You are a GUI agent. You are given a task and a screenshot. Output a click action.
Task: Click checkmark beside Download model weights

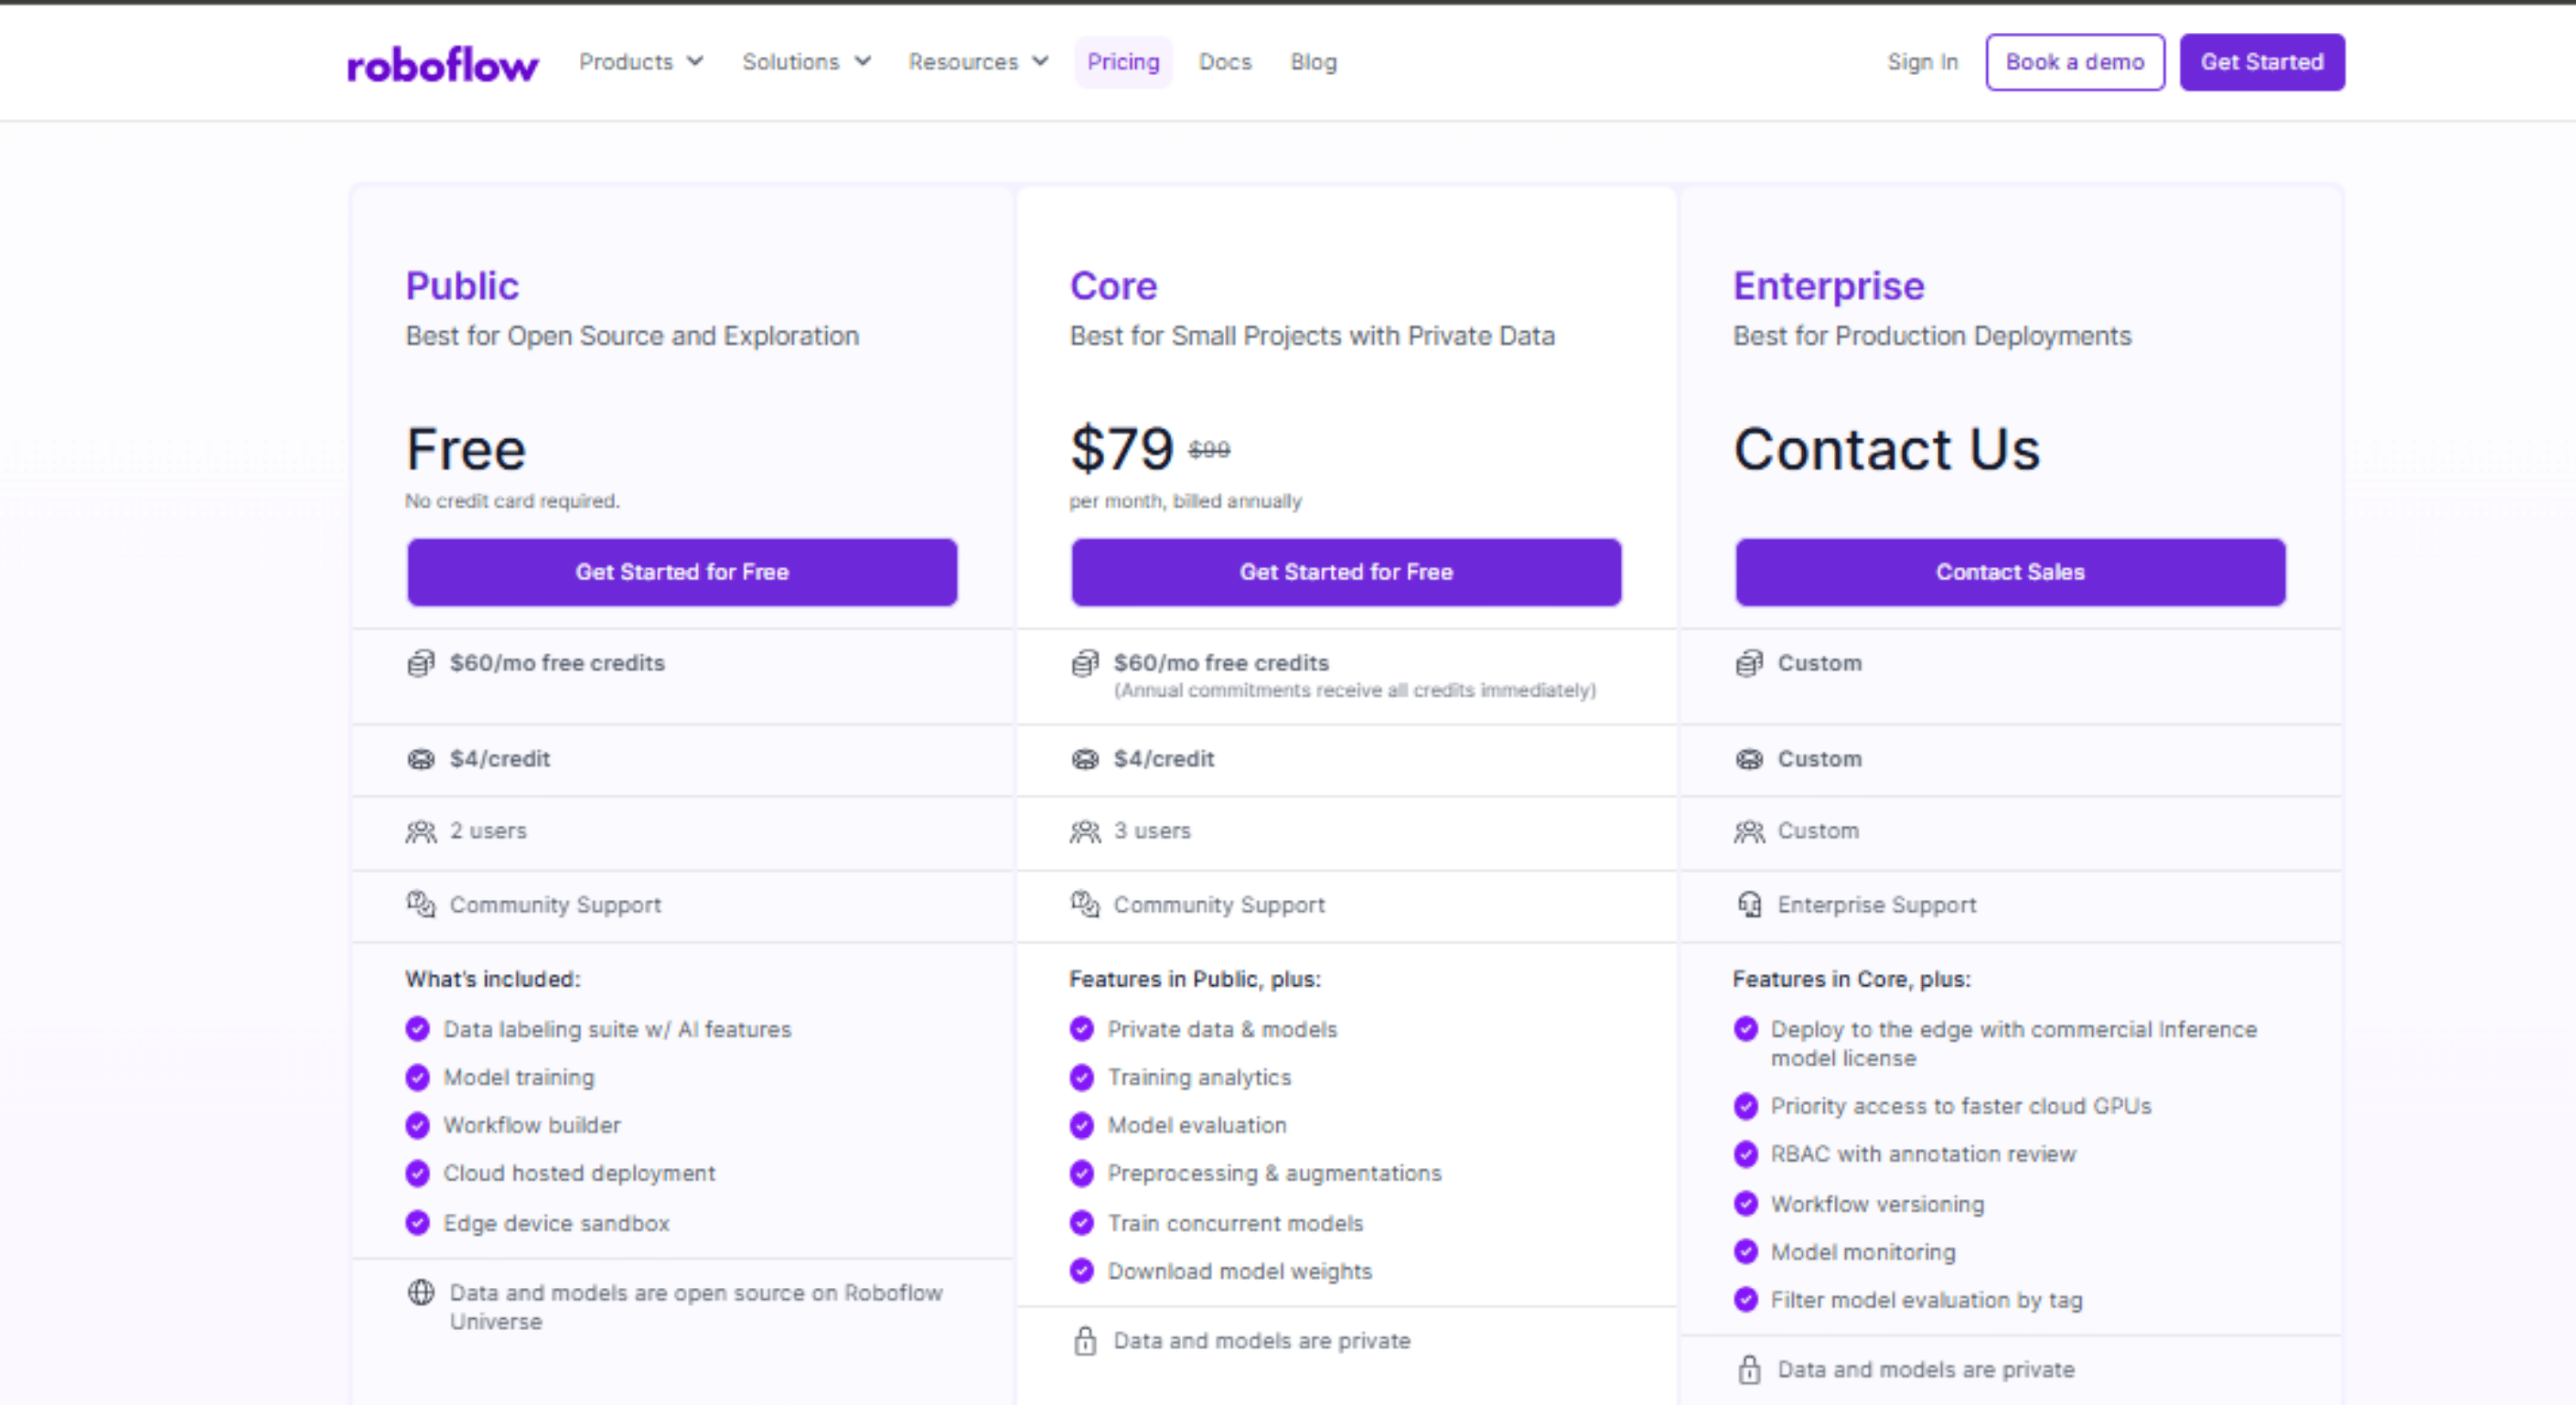click(x=1082, y=1272)
